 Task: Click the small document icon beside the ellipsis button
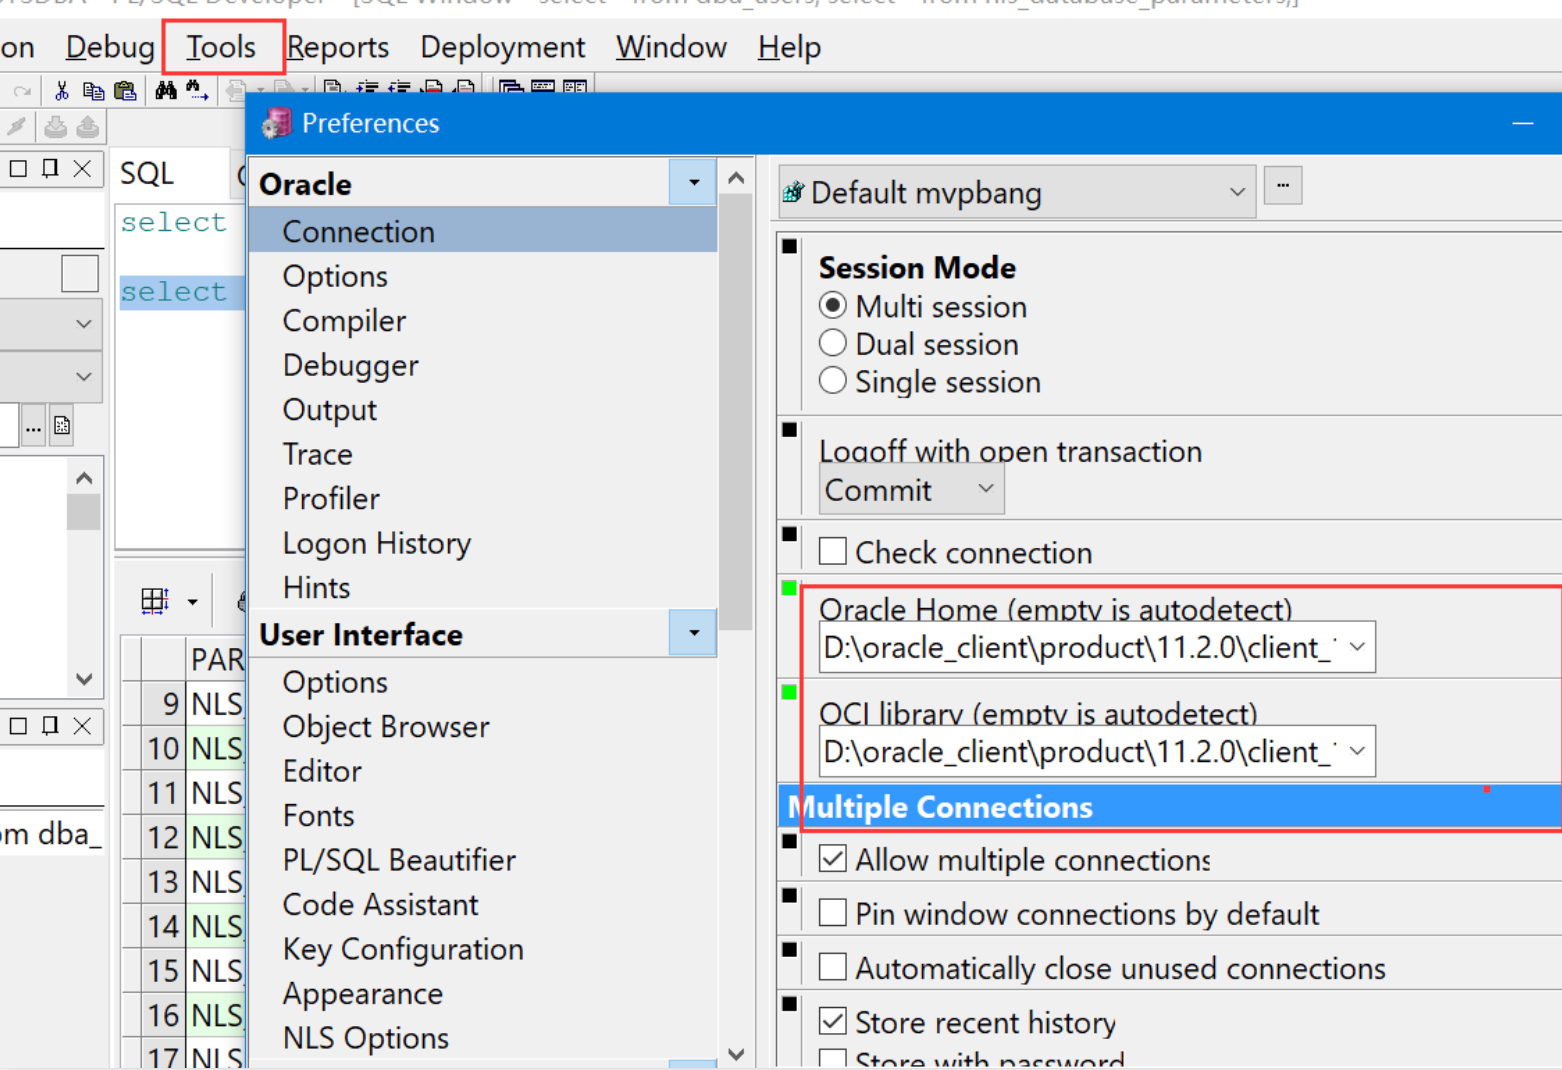[62, 426]
